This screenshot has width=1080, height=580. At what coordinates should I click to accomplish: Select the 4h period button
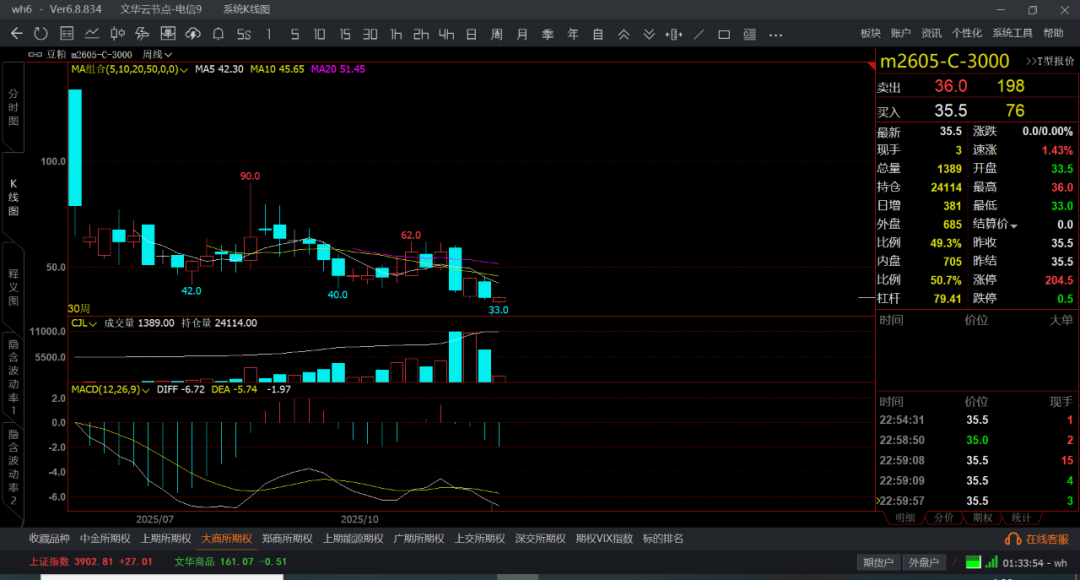[446, 34]
